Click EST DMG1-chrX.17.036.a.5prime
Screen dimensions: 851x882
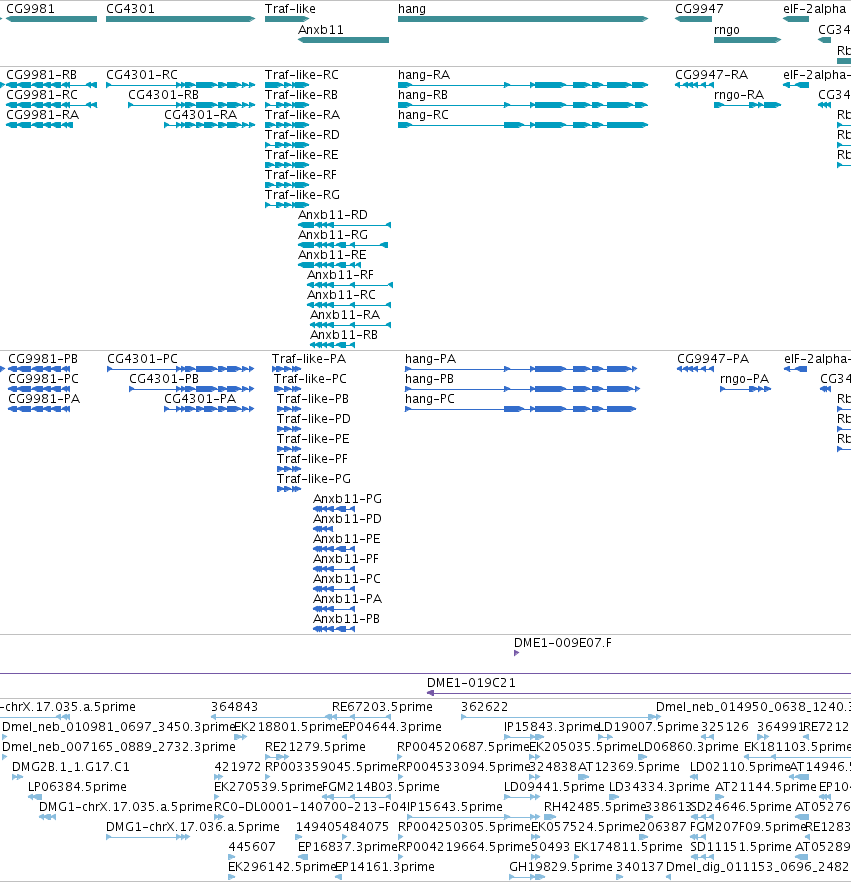pos(148,837)
